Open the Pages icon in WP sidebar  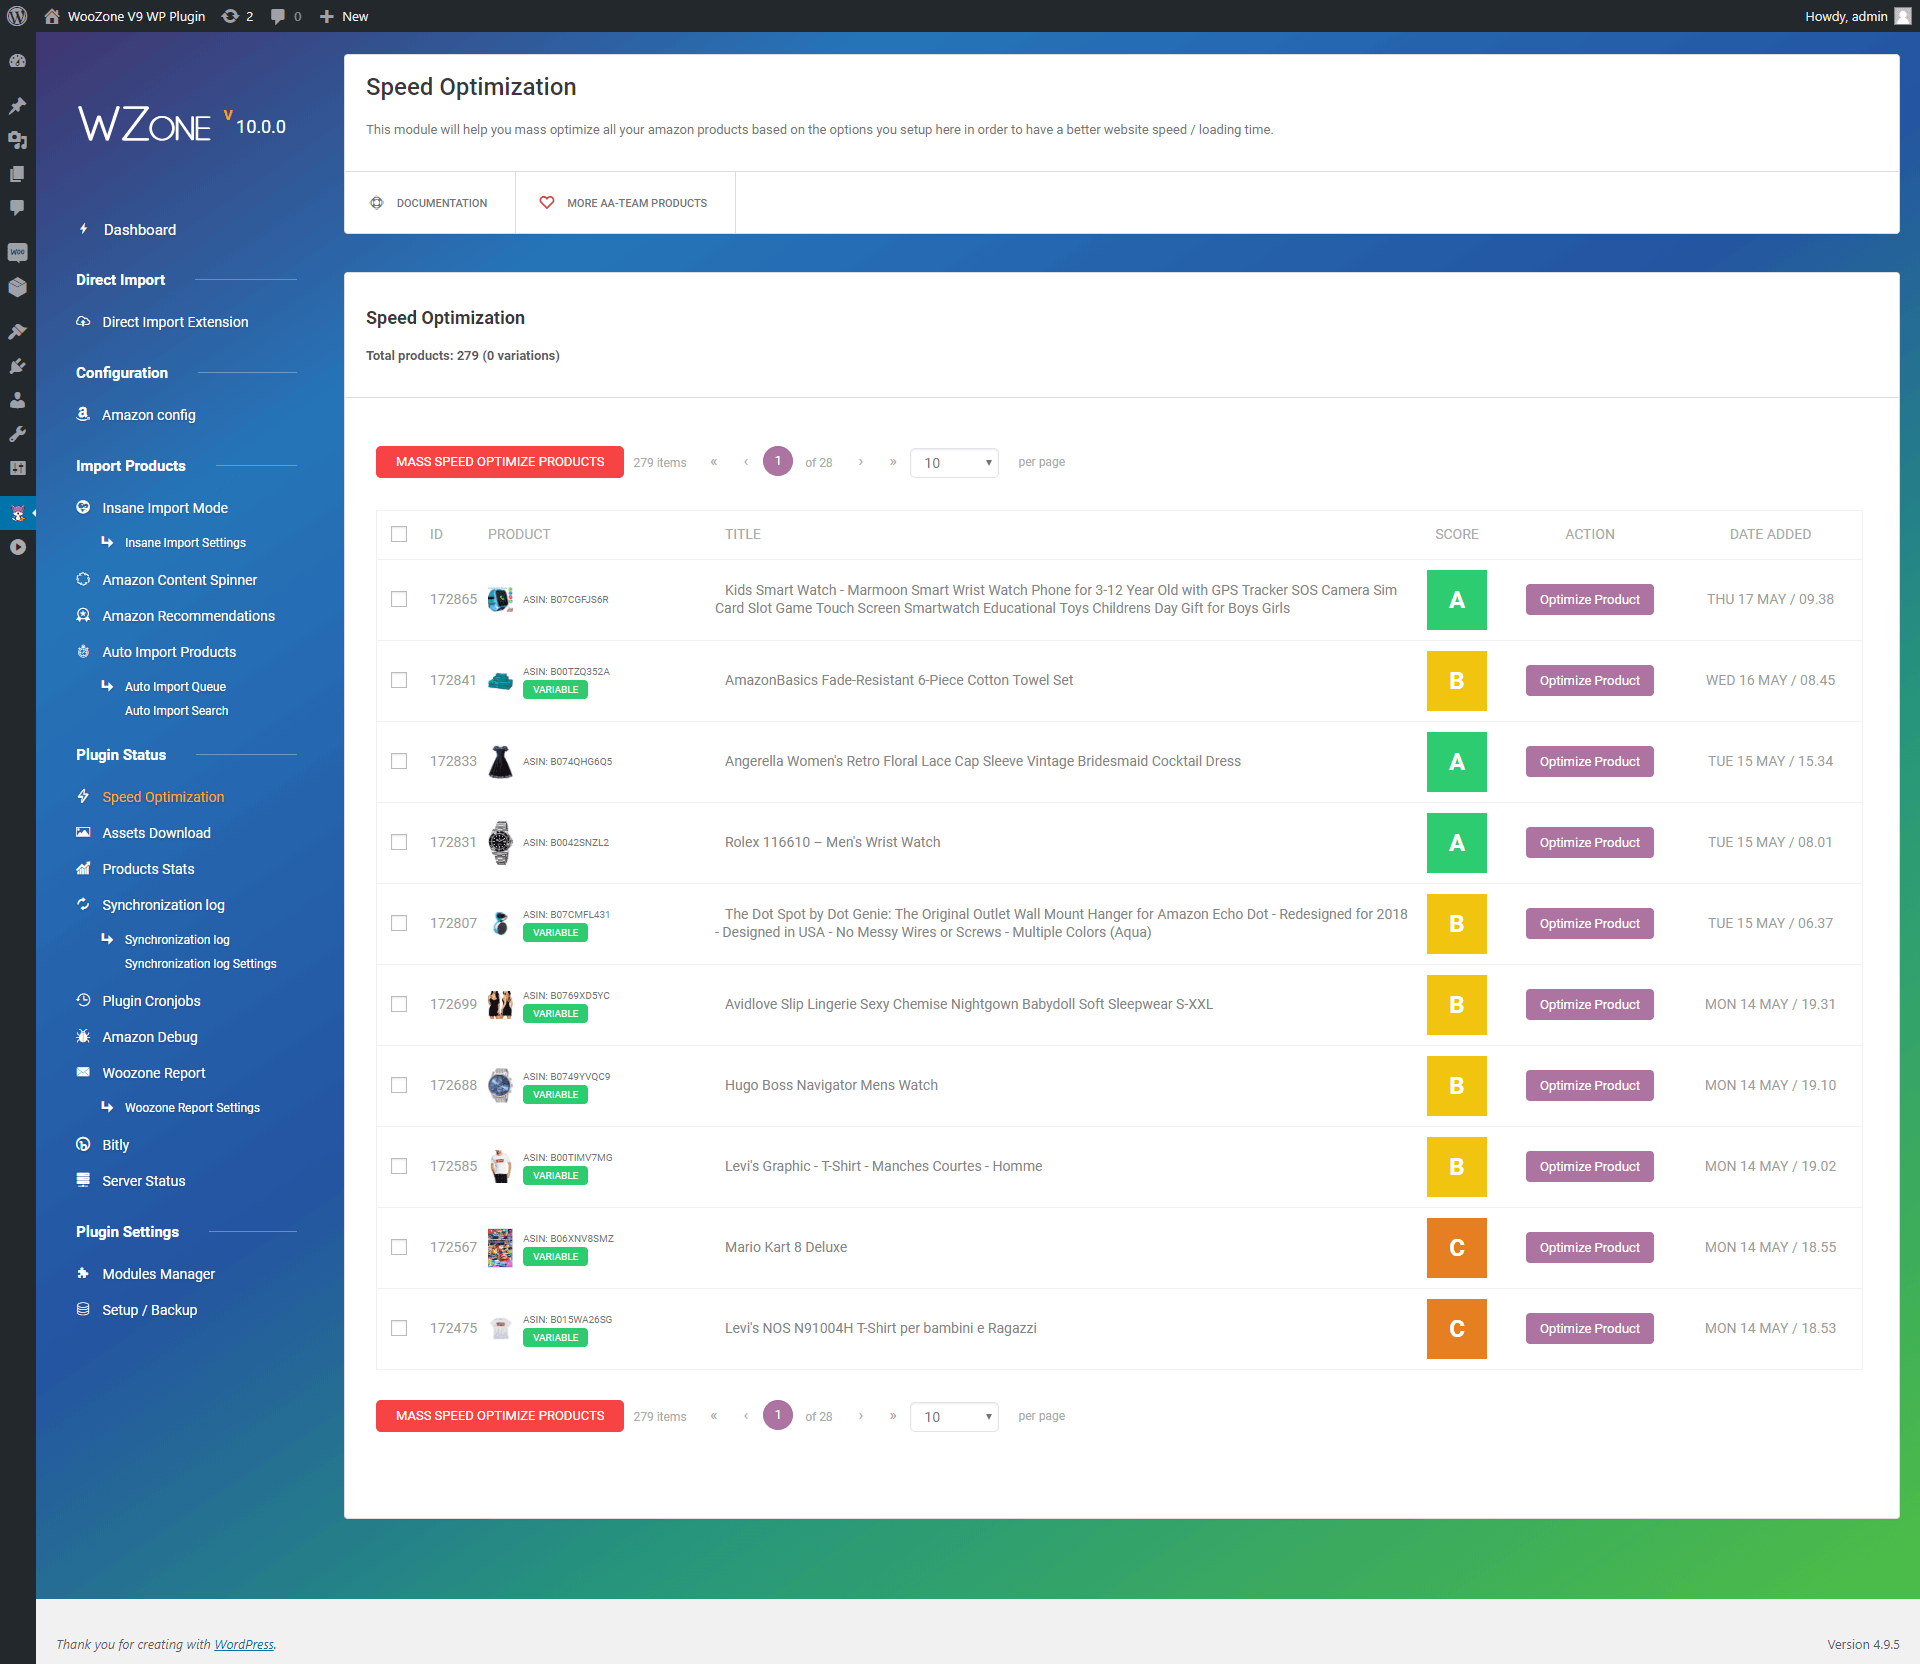(17, 174)
